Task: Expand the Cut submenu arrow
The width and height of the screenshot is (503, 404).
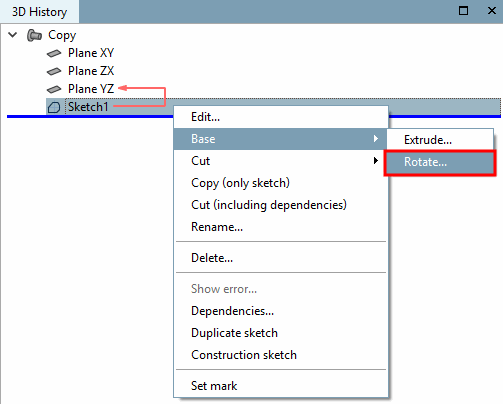Action: (x=376, y=161)
